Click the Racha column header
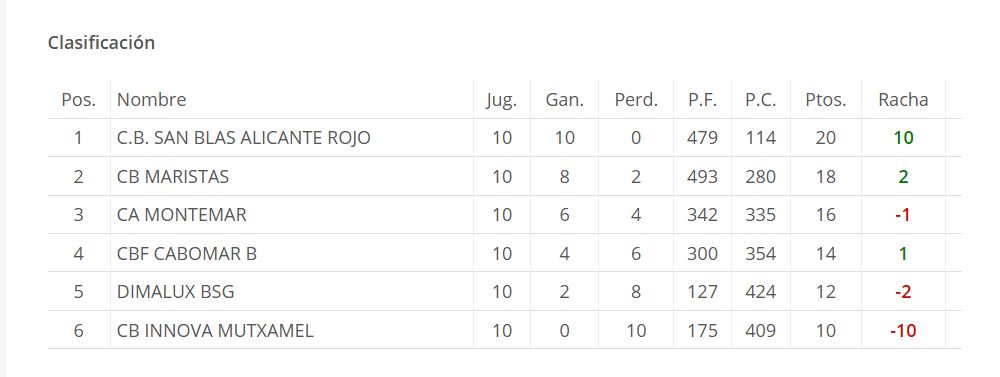 903,100
